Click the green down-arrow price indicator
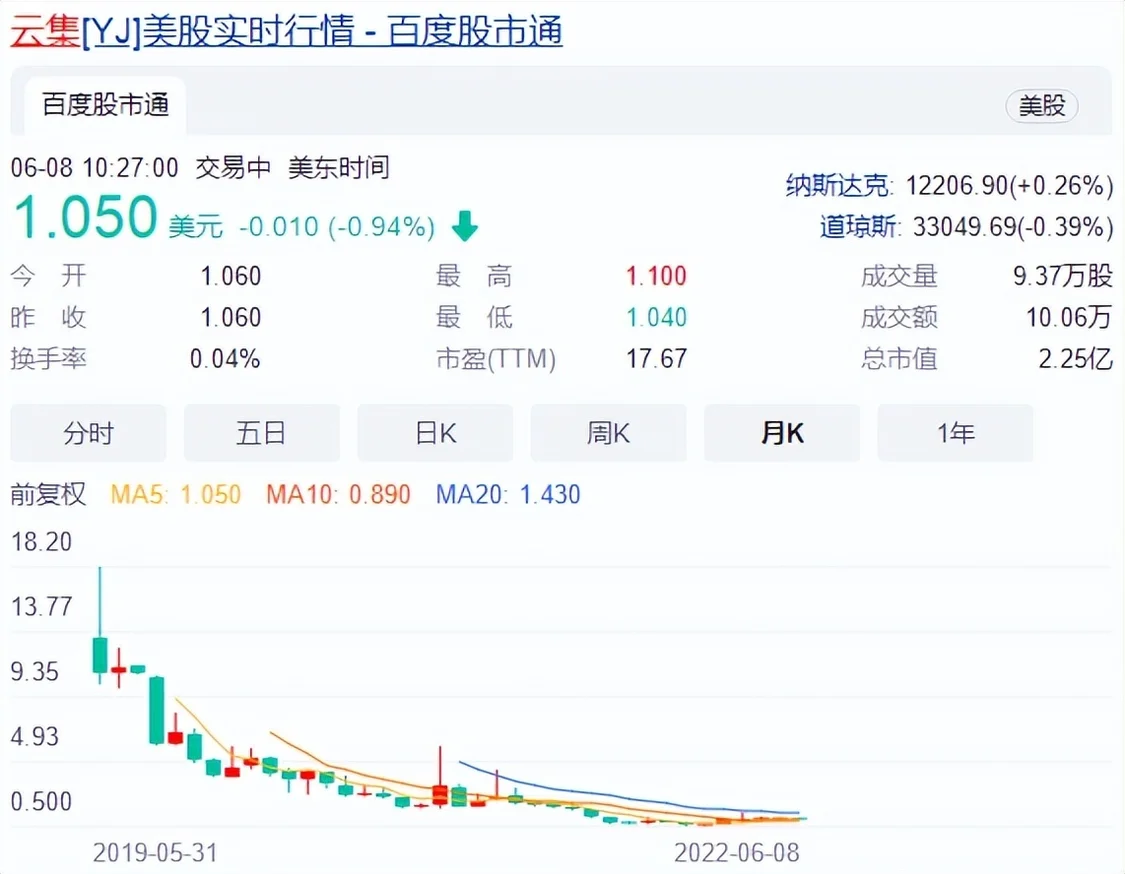The width and height of the screenshot is (1125, 874). 465,226
